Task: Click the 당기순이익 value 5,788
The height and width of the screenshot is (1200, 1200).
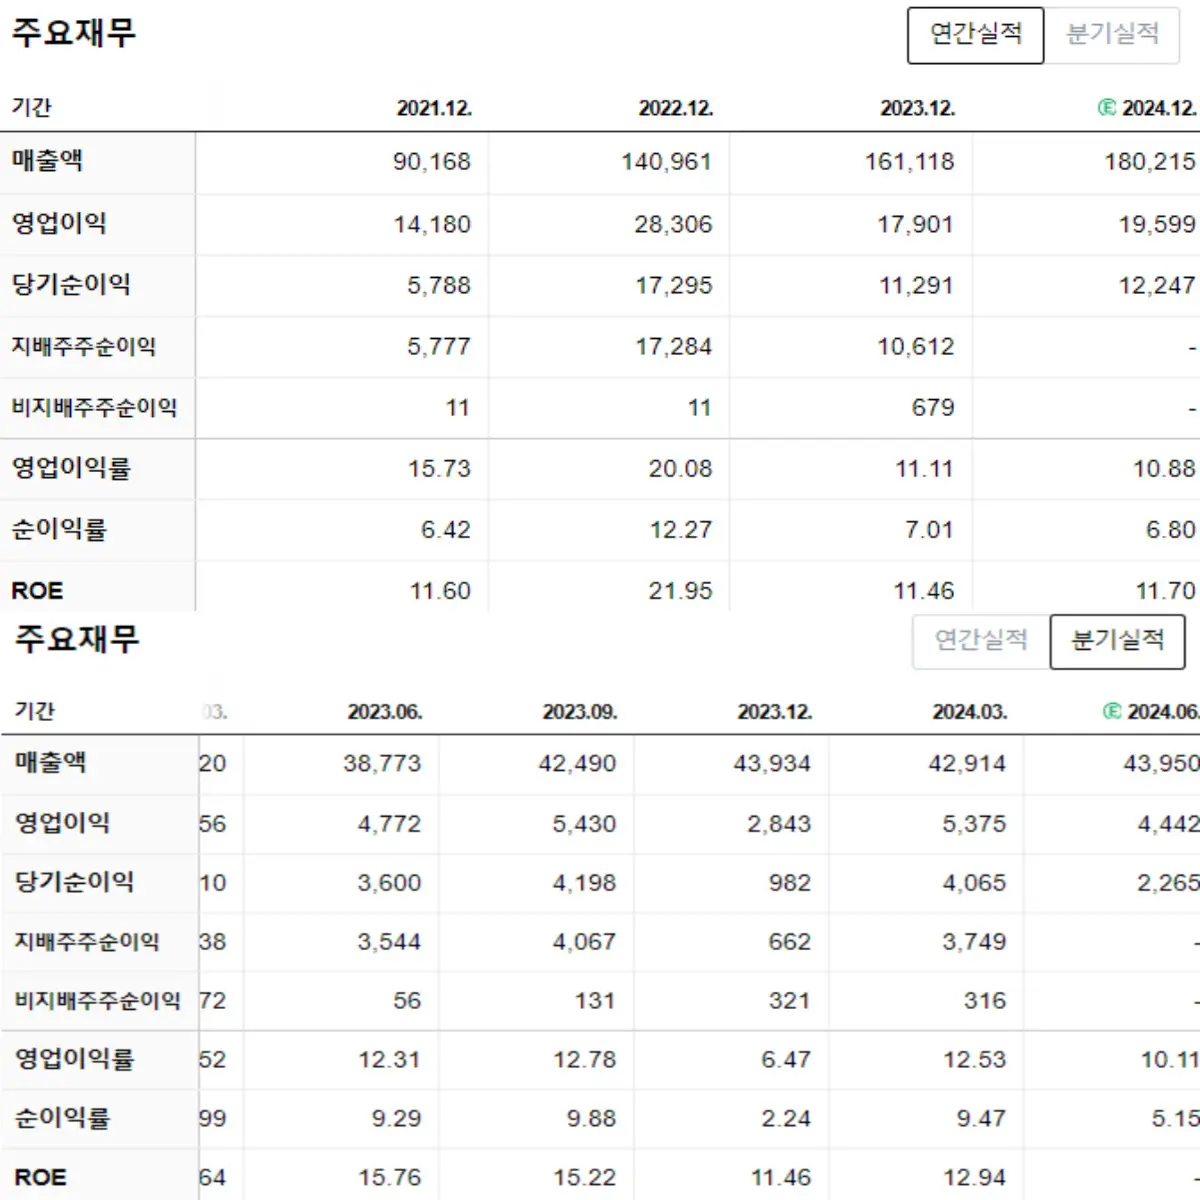Action: coord(439,286)
